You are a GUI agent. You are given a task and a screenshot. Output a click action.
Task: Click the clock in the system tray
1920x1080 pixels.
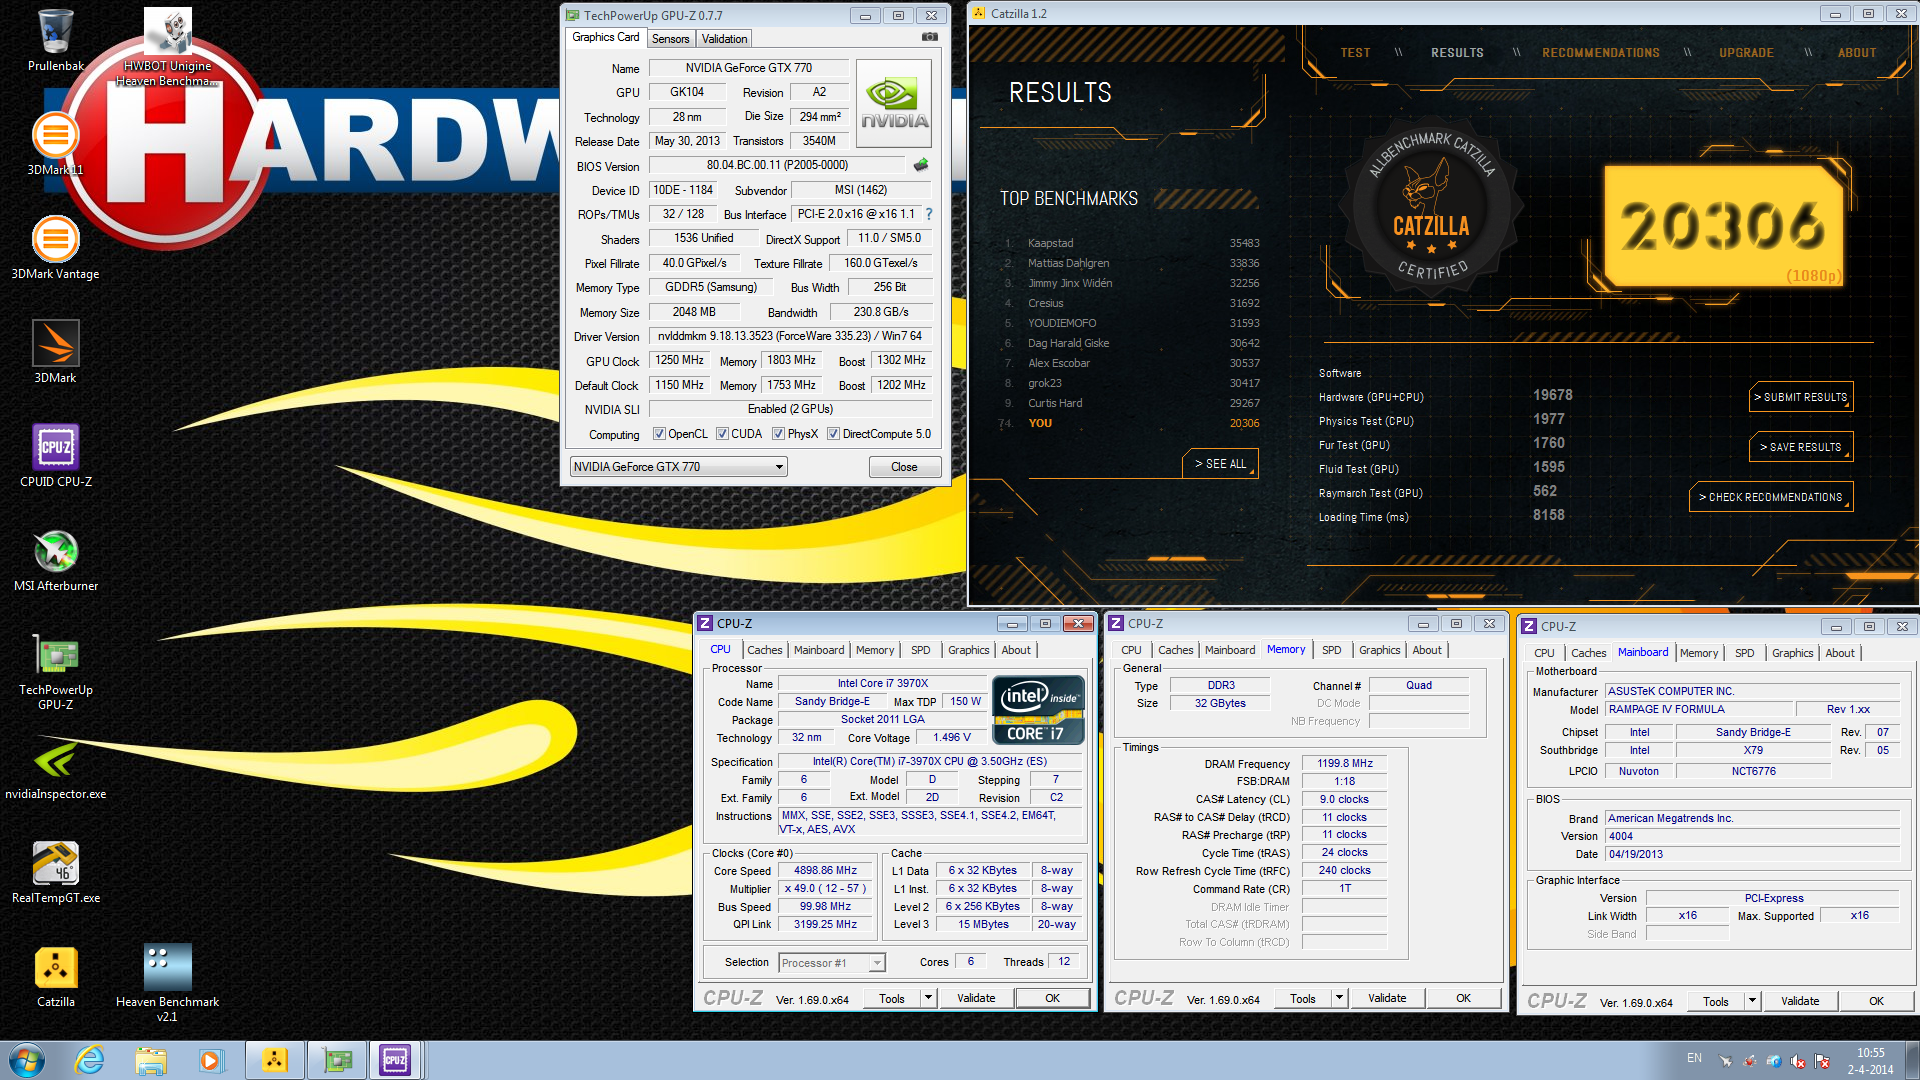pos(1870,1061)
